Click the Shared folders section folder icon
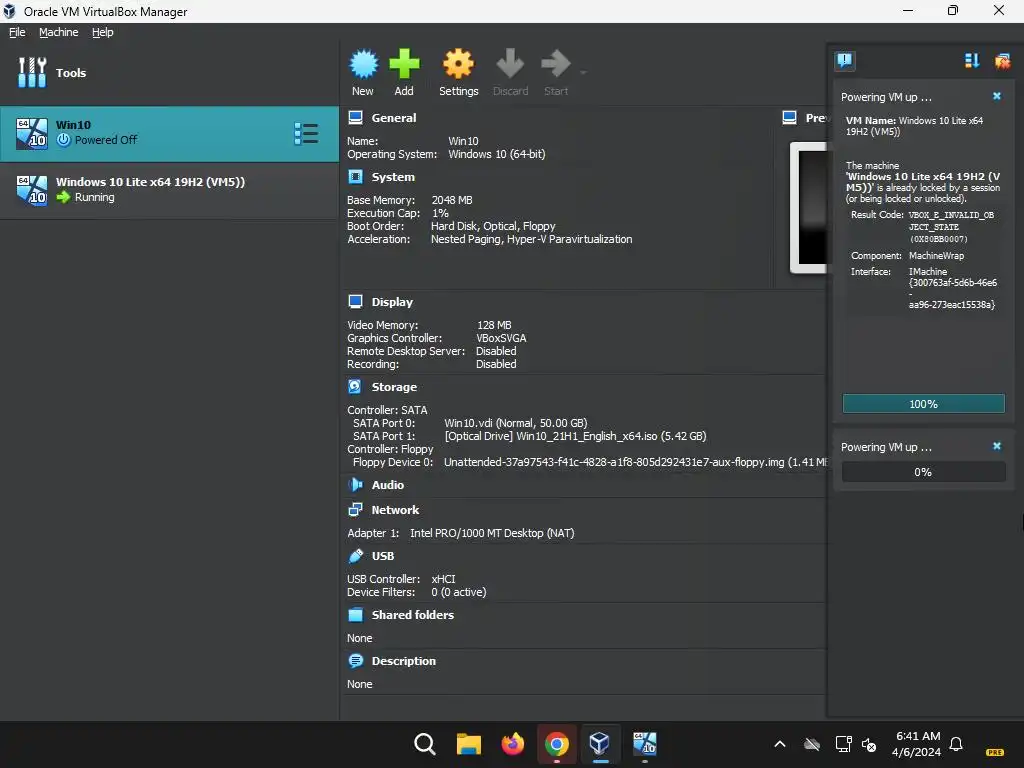The image size is (1024, 768). [x=355, y=615]
